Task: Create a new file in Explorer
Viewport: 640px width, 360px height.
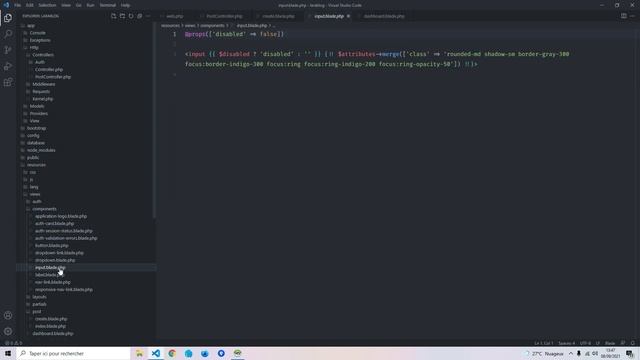Action: click(x=113, y=16)
